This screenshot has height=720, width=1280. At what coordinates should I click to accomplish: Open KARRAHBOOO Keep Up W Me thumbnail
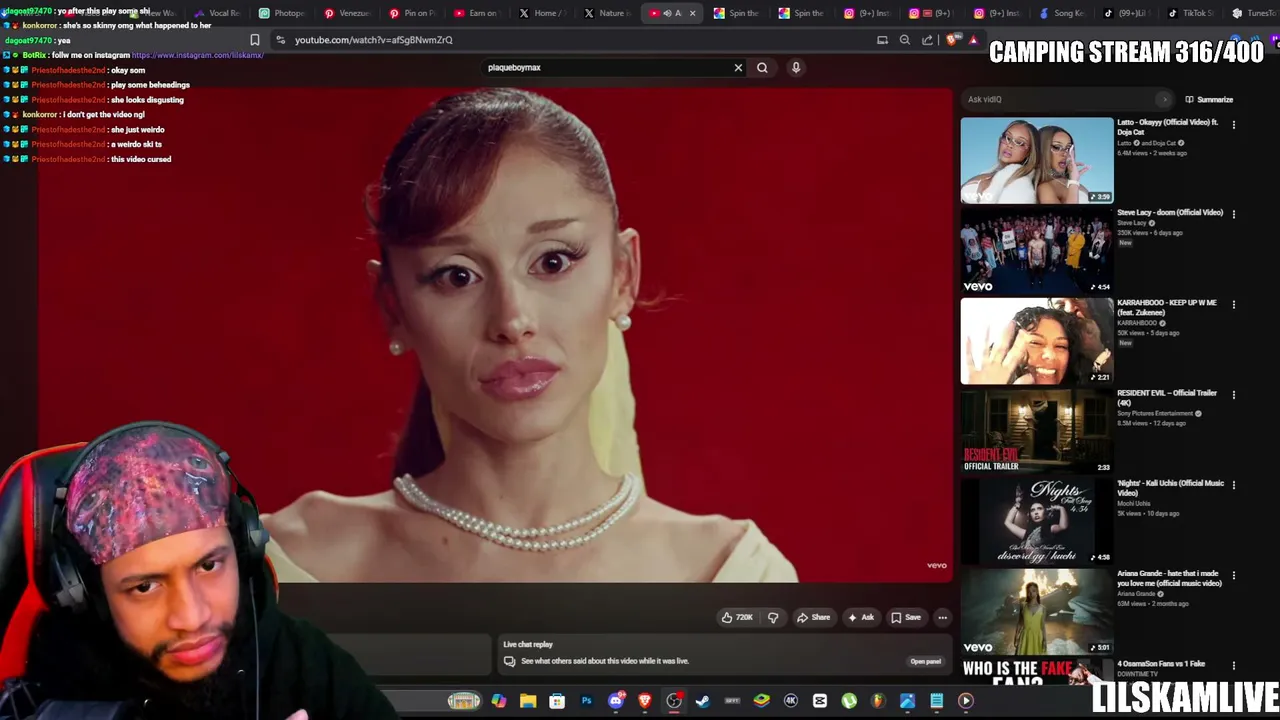[x=1037, y=341]
